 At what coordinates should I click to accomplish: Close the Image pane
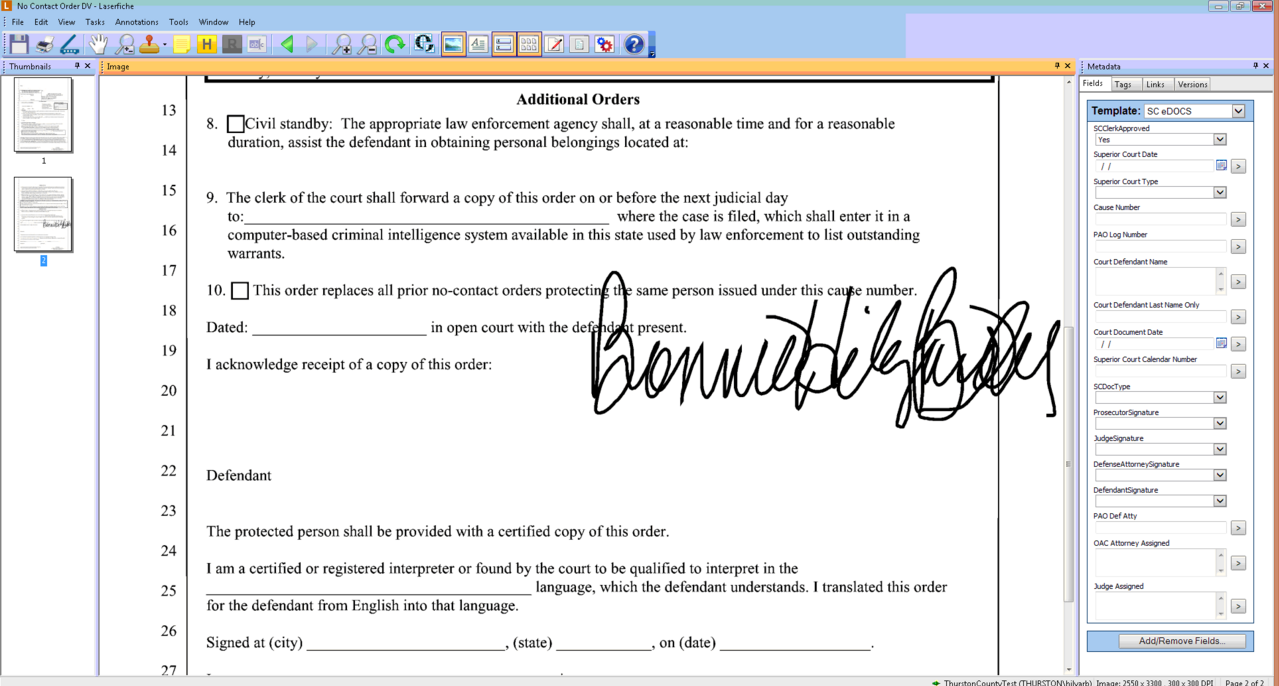[1068, 66]
